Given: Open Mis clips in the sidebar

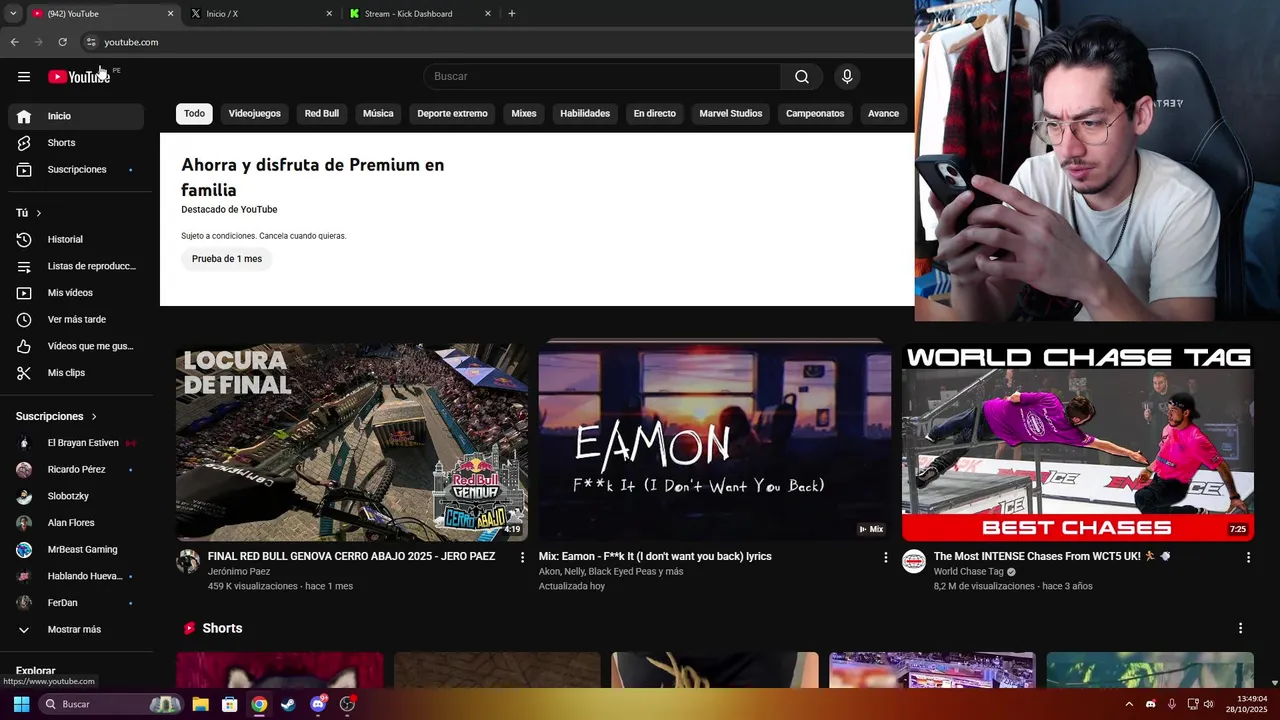Looking at the screenshot, I should coord(76,373).
